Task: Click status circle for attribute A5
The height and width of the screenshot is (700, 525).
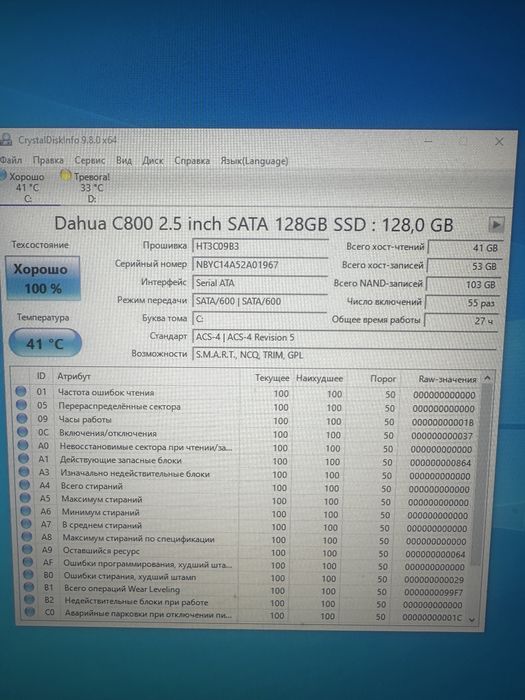Action: click(x=25, y=497)
